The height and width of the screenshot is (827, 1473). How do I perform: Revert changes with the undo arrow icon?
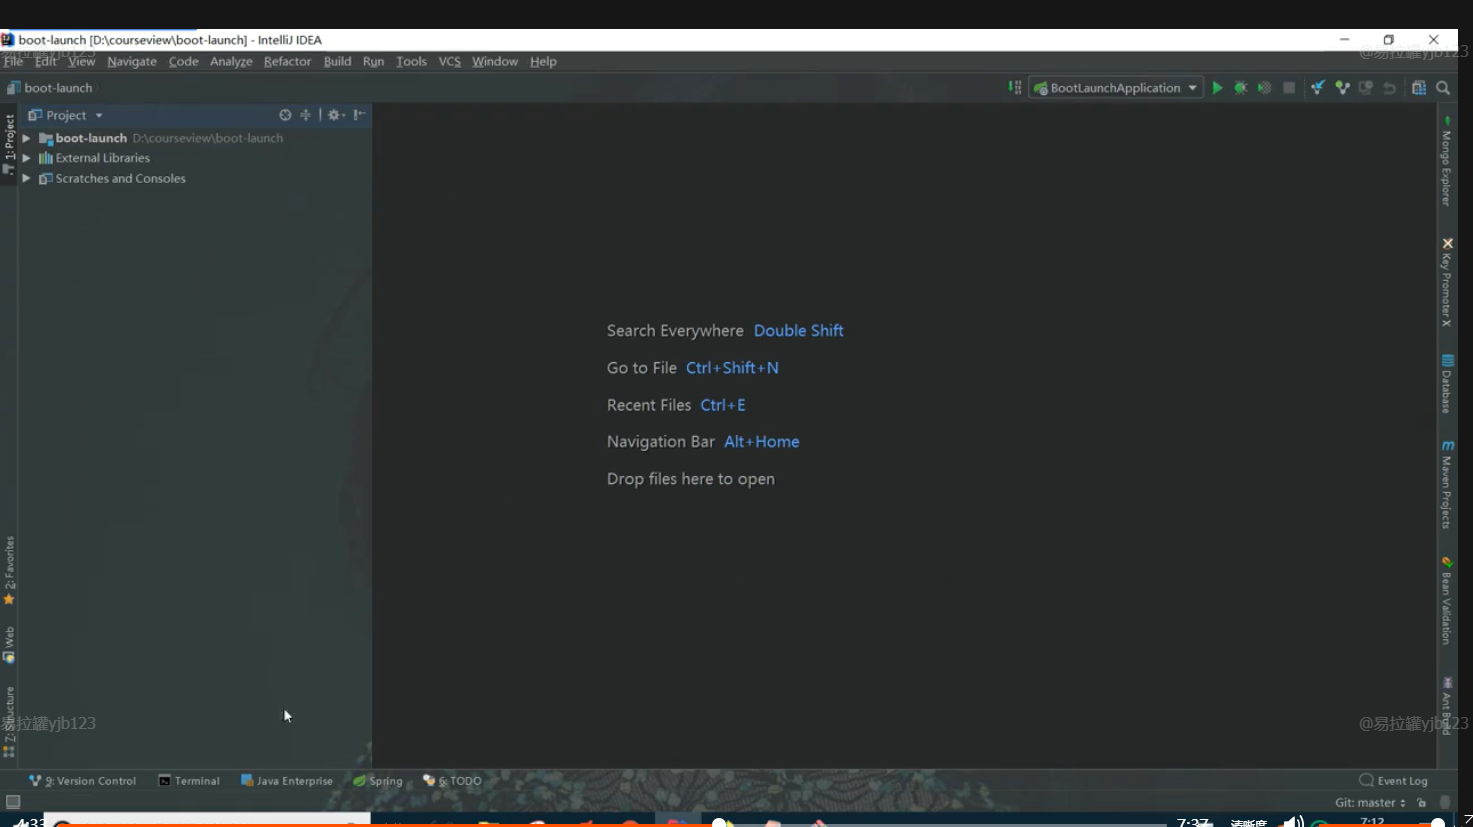(x=1390, y=88)
